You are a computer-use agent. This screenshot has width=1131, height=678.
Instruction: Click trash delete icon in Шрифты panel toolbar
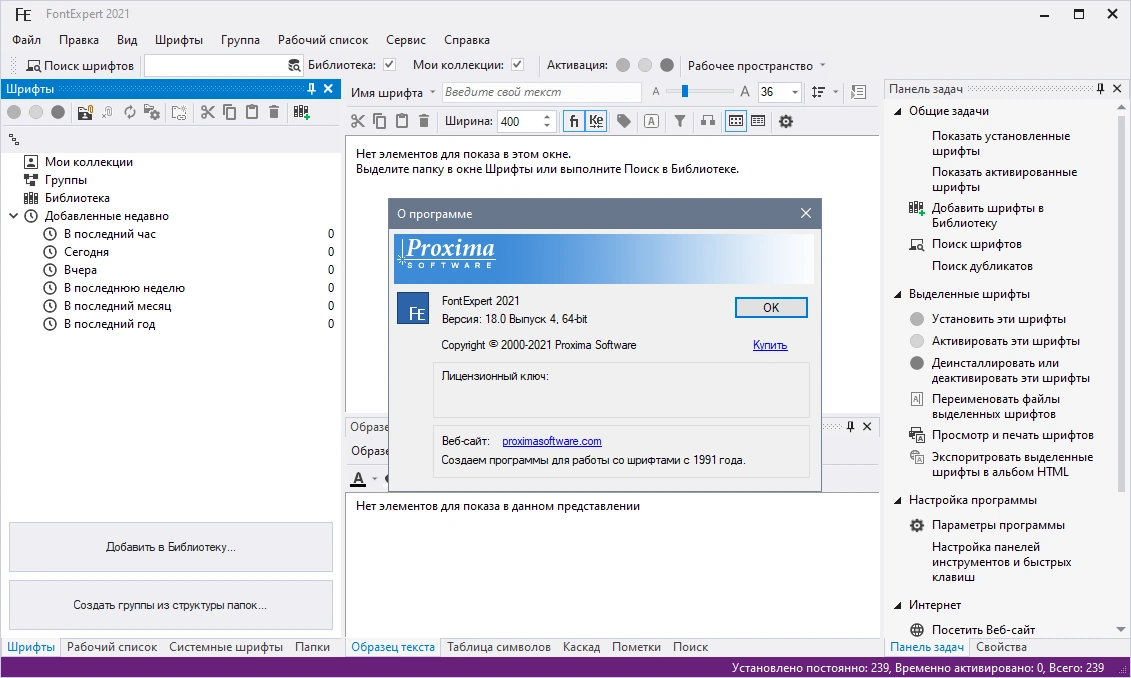[273, 112]
